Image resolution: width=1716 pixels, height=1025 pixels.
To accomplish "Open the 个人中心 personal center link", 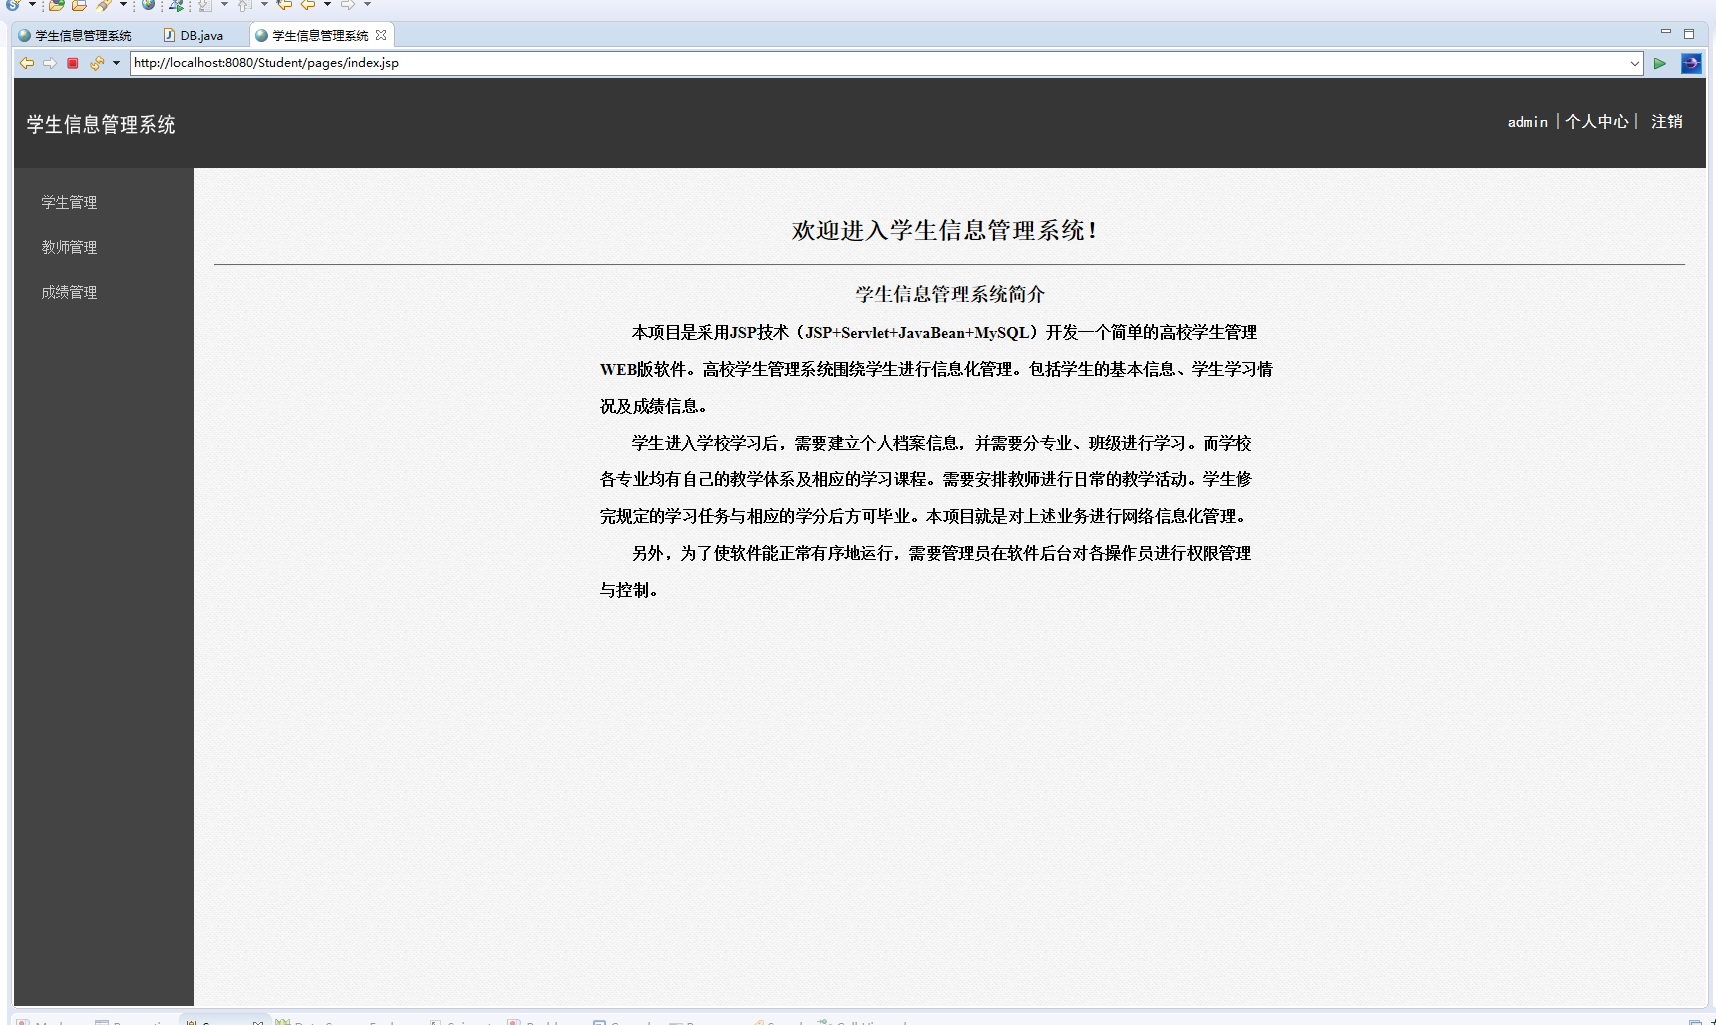I will coord(1596,121).
